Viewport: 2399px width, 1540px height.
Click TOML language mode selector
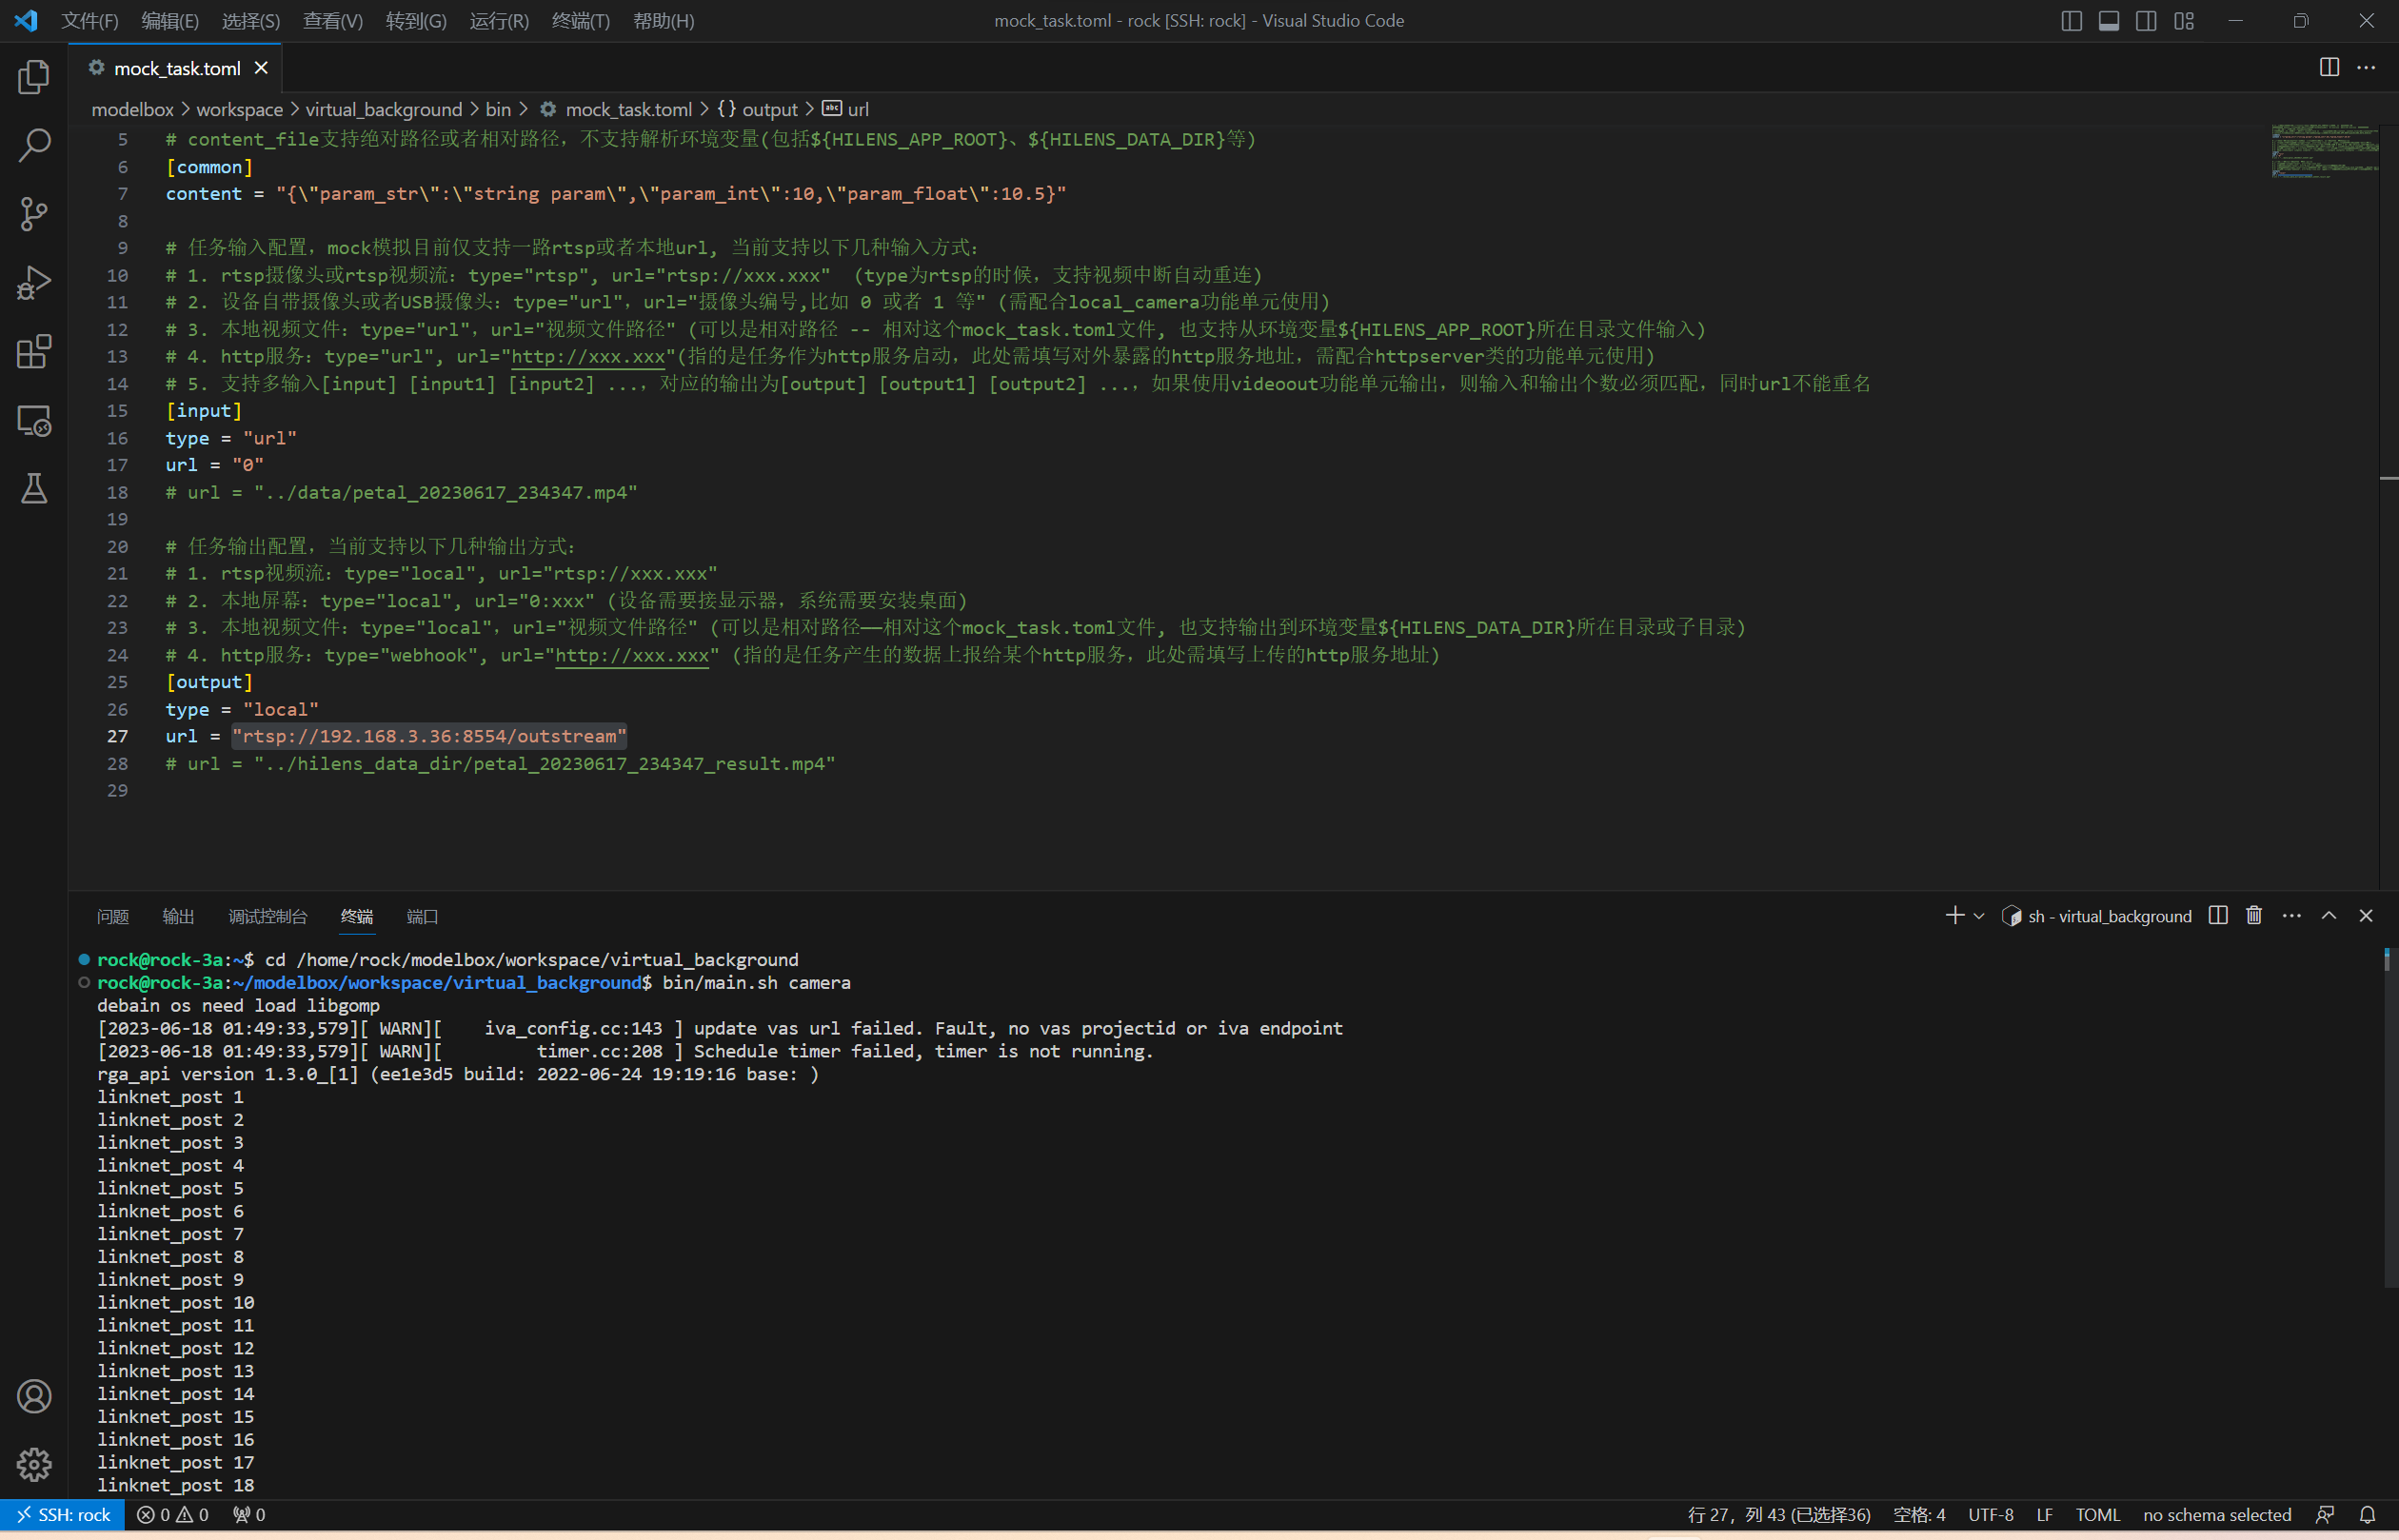point(2097,1515)
